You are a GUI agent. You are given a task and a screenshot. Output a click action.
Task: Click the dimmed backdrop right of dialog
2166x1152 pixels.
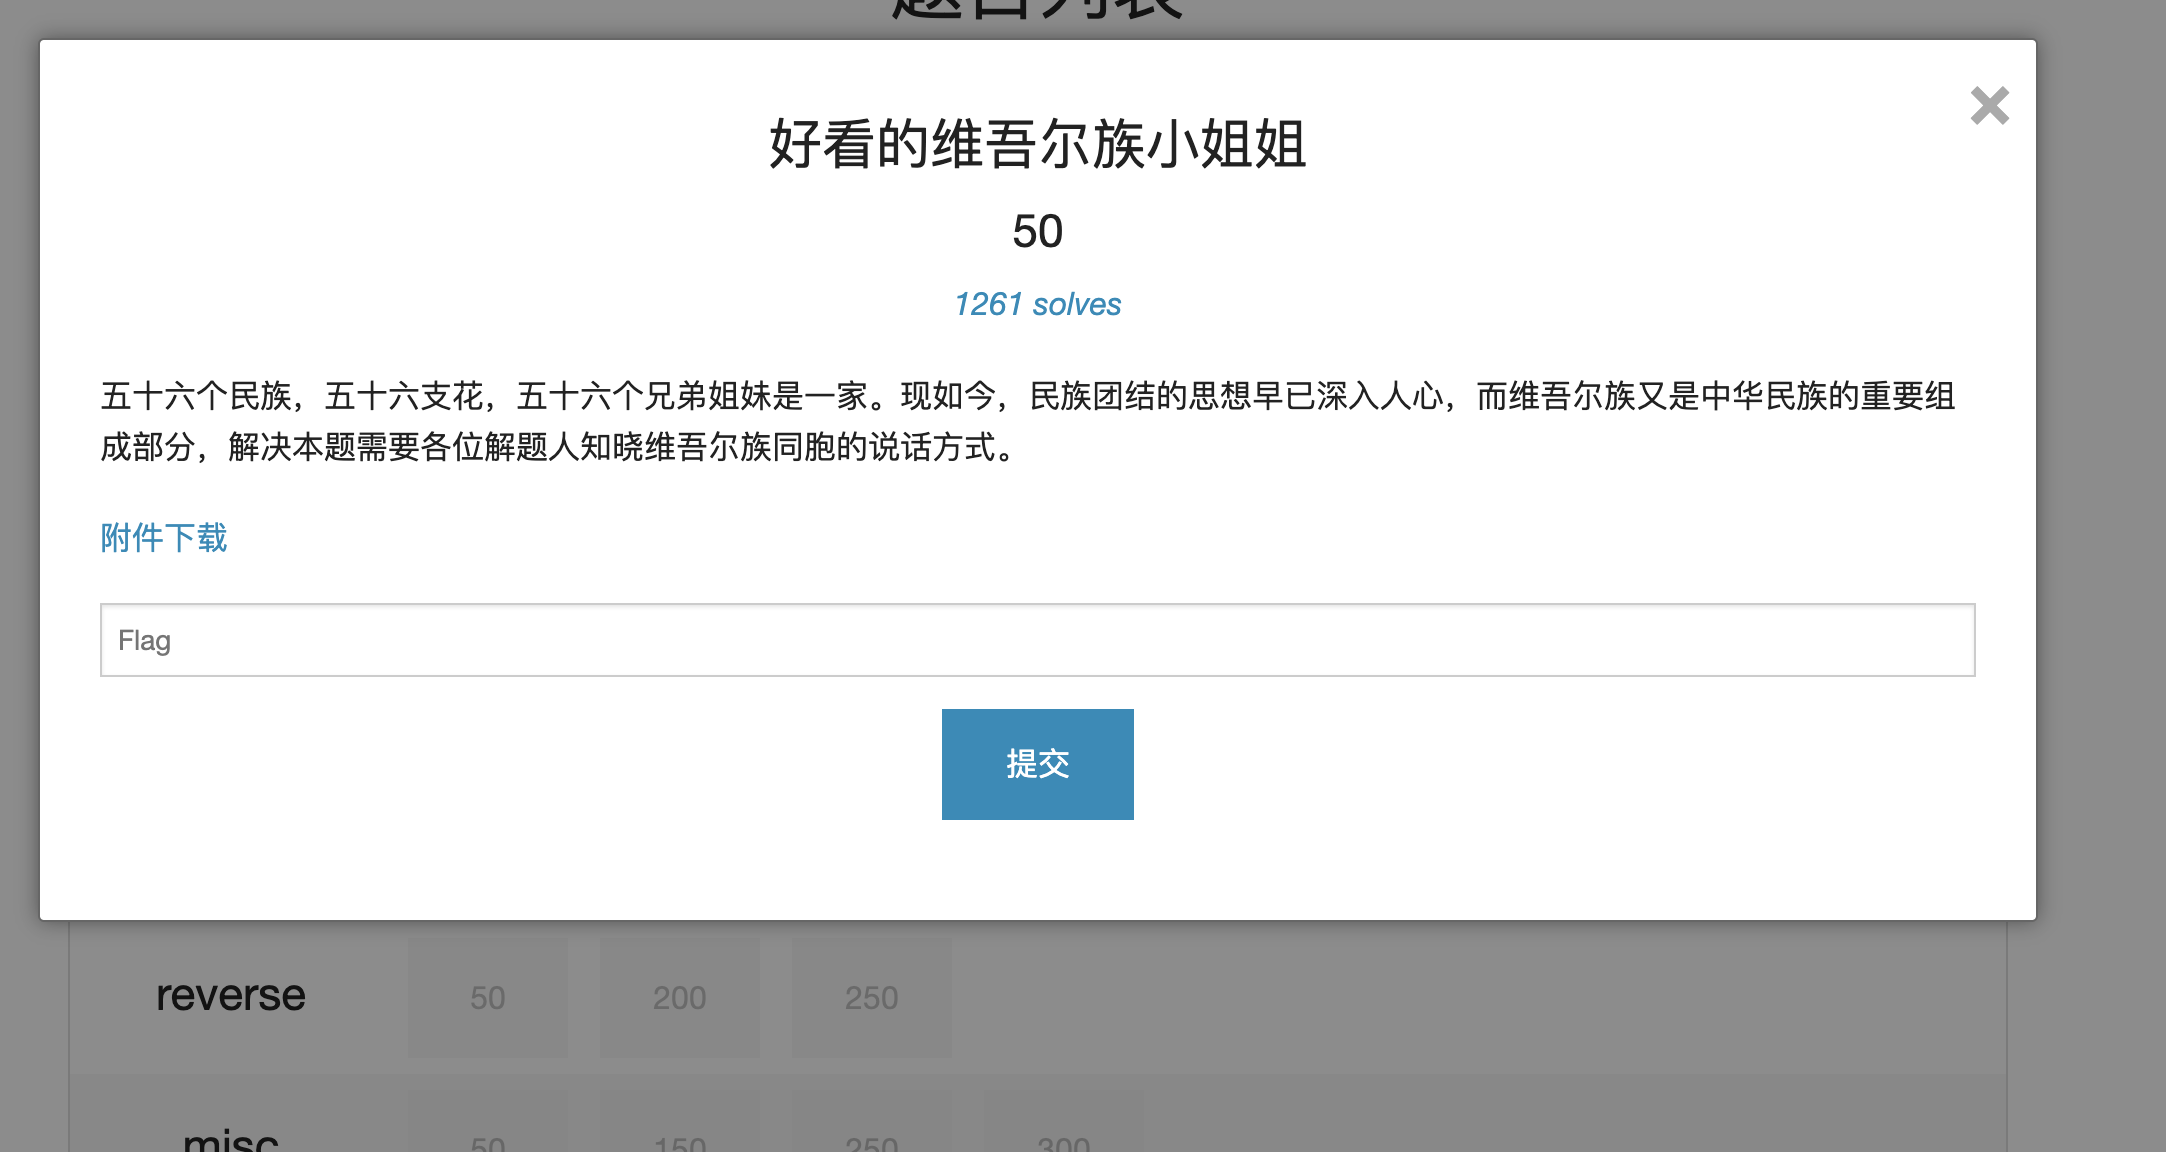point(2100,500)
